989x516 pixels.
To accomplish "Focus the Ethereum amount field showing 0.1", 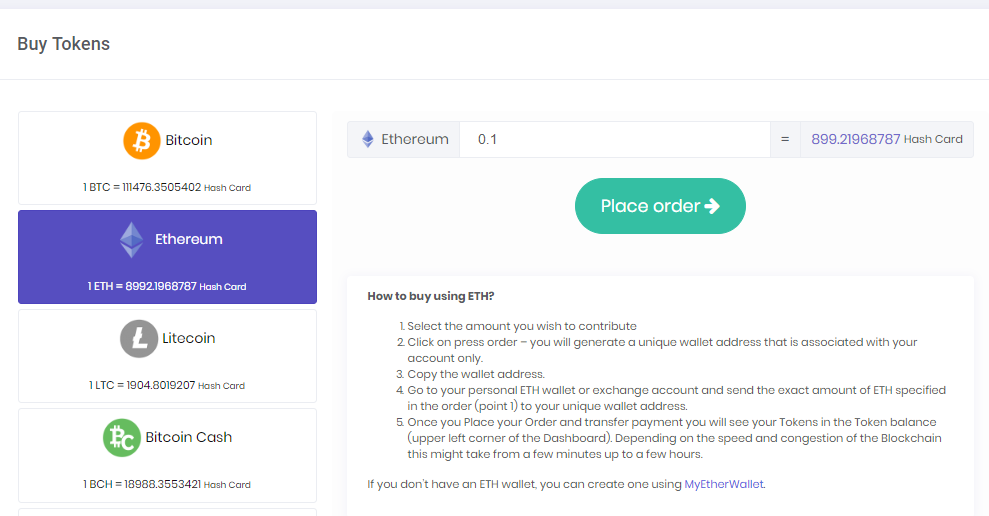I will (x=614, y=140).
